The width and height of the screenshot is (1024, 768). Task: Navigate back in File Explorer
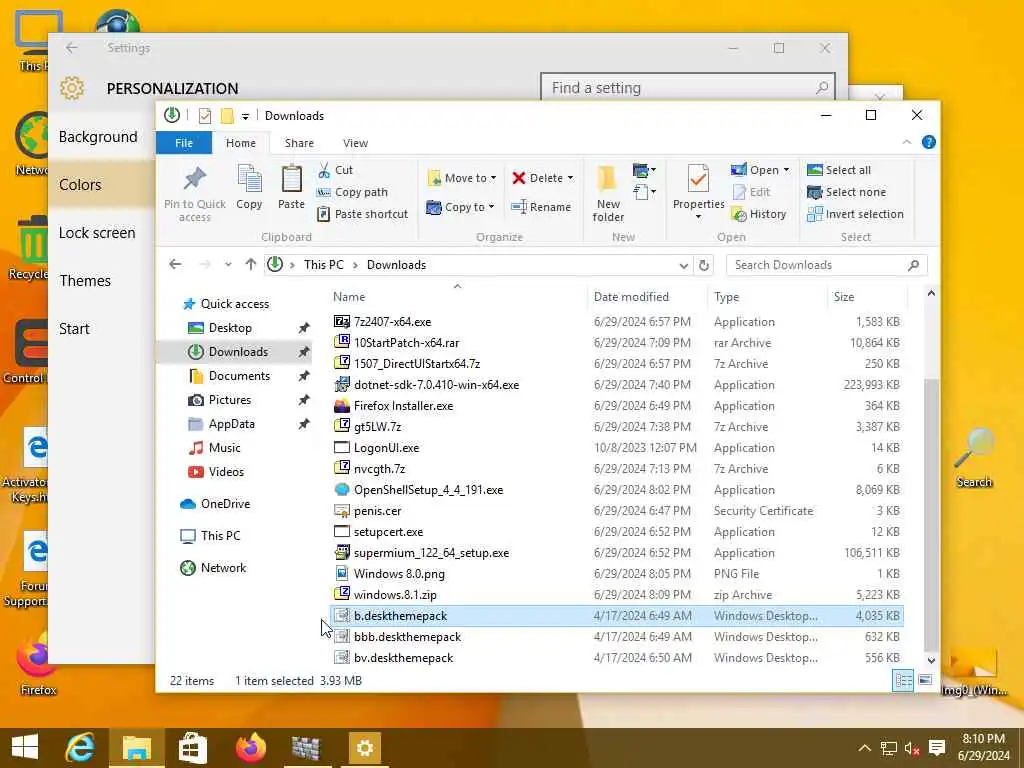[175, 264]
